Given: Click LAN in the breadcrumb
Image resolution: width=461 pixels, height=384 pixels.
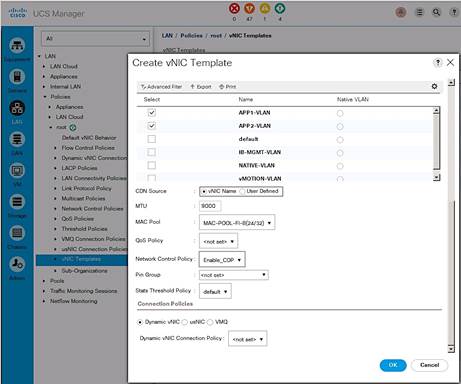Looking at the screenshot, I should click(167, 35).
